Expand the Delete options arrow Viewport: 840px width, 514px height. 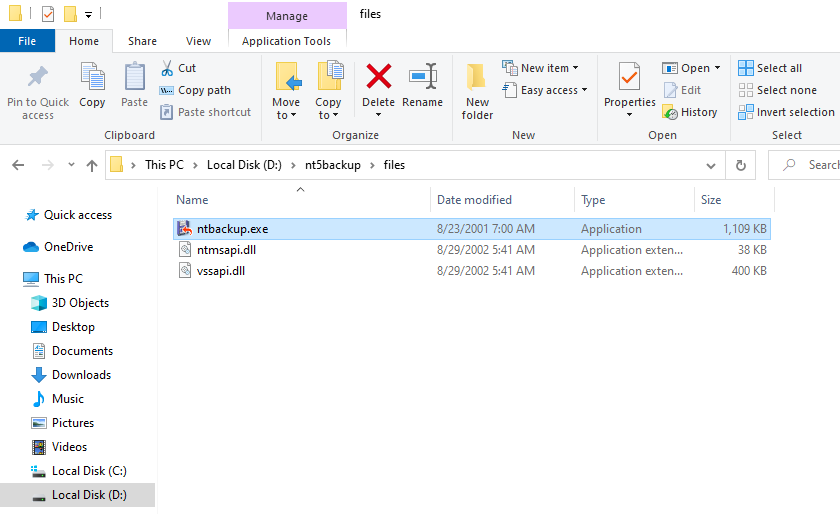point(379,115)
